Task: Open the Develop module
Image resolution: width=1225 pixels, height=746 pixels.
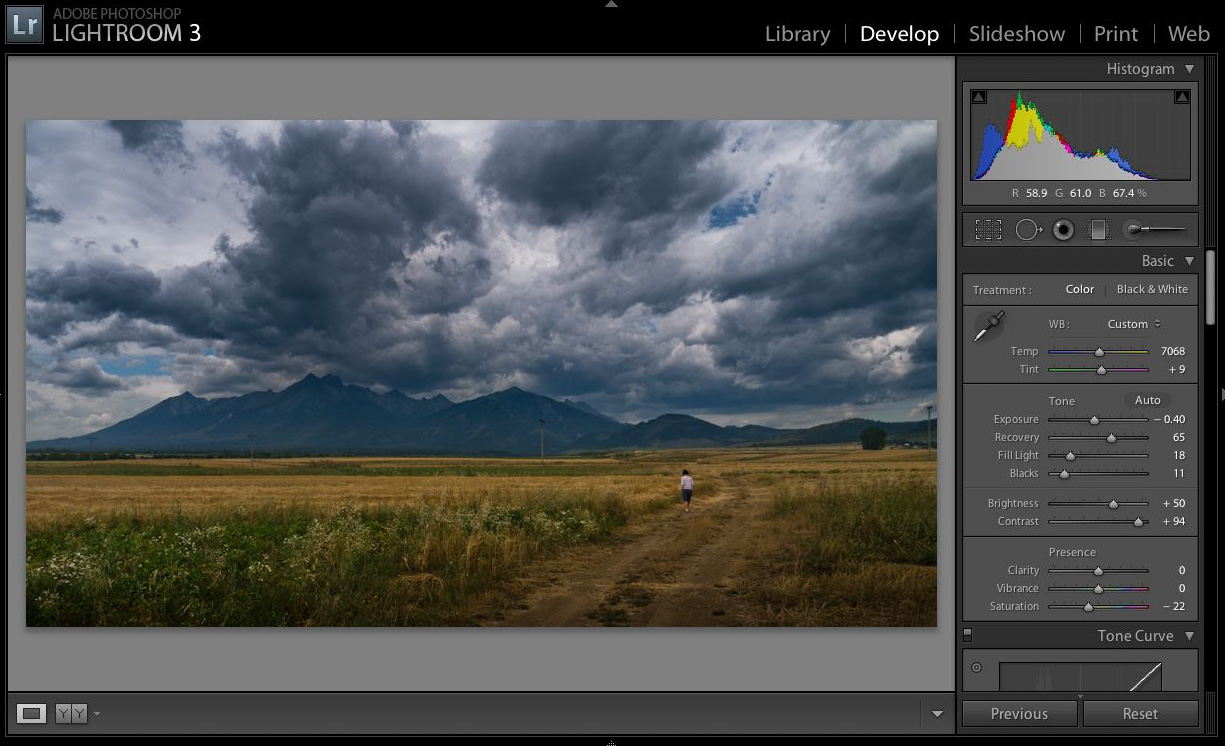Action: pos(899,34)
